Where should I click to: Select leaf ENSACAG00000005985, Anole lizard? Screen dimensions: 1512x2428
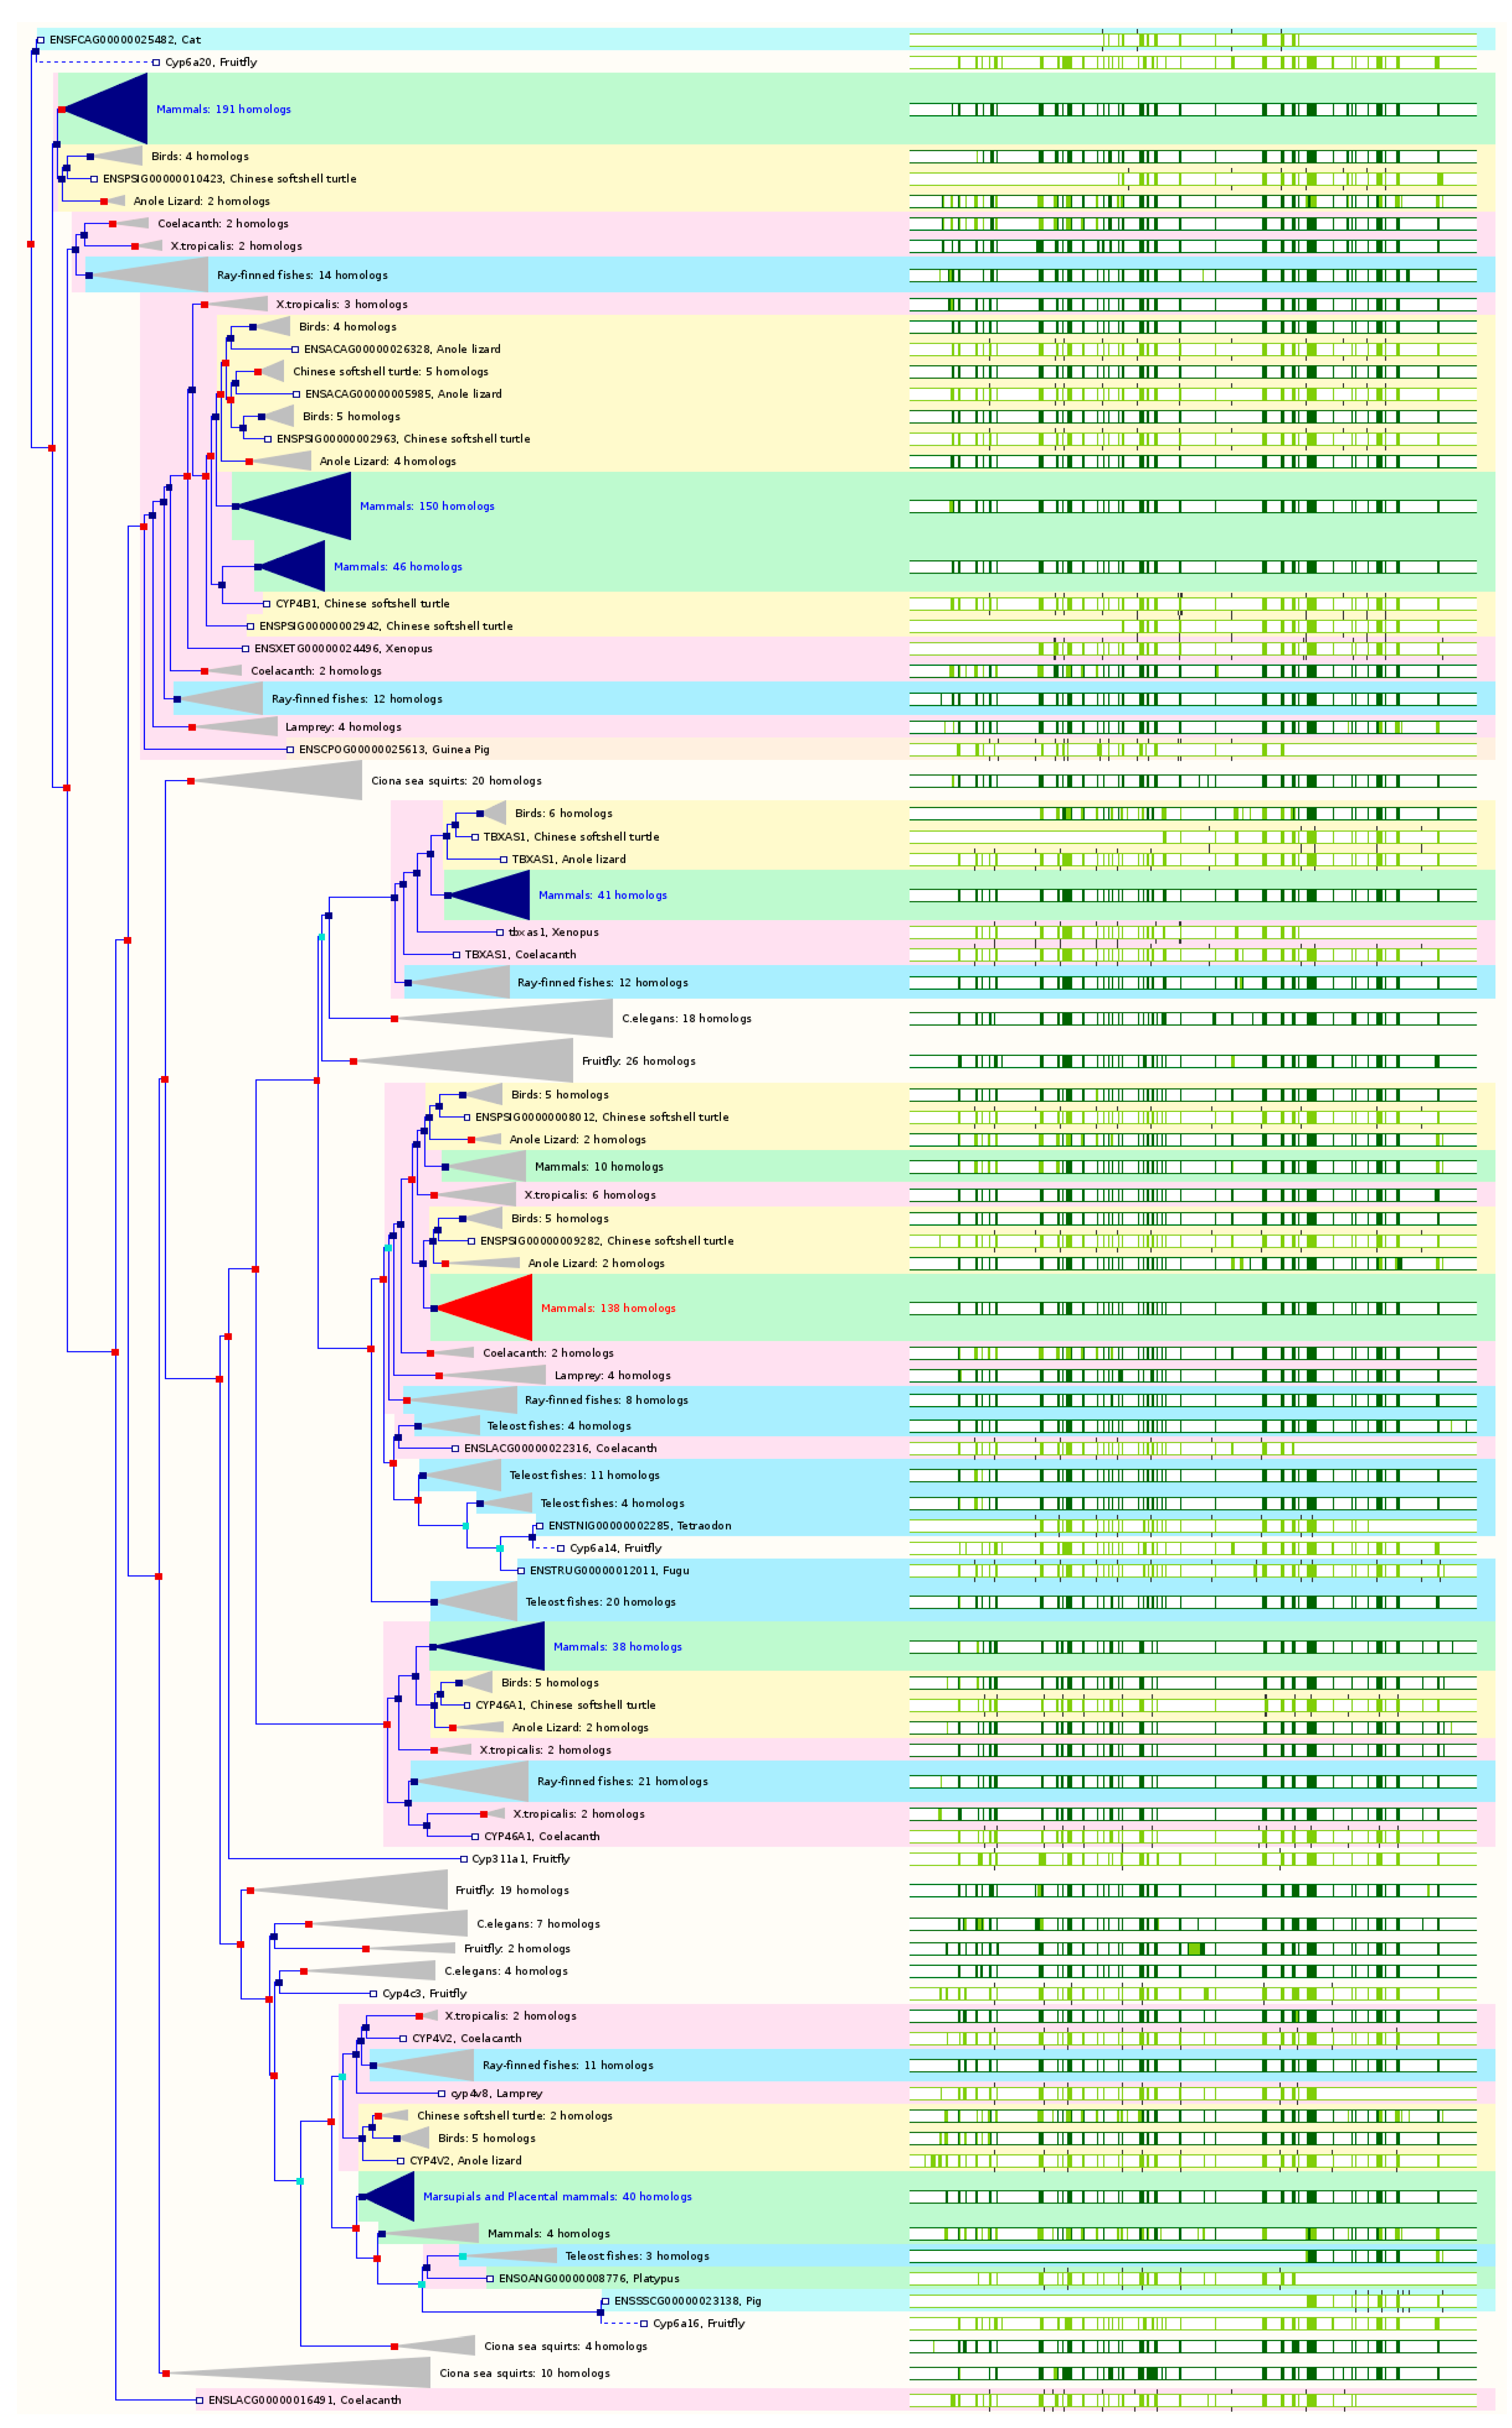[x=403, y=394]
